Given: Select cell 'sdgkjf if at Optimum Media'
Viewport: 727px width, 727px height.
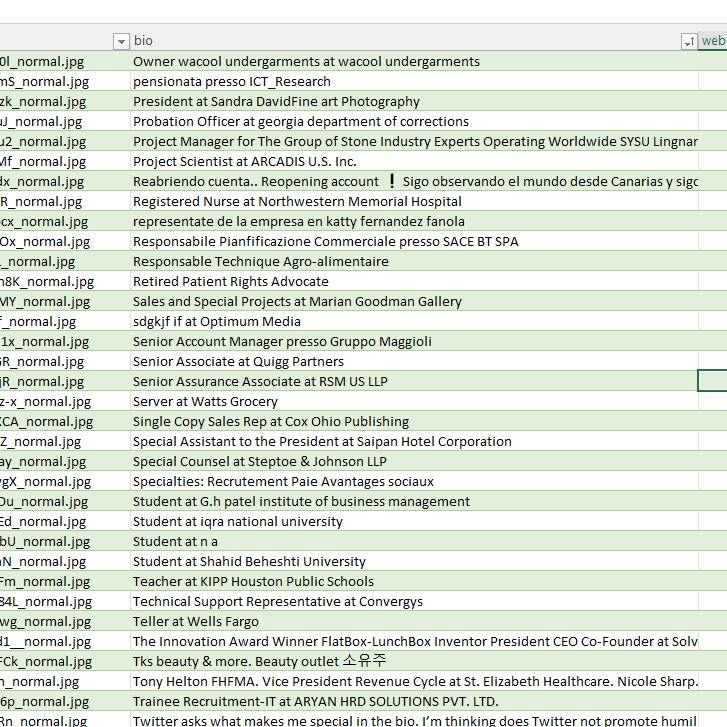Looking at the screenshot, I should (414, 321).
